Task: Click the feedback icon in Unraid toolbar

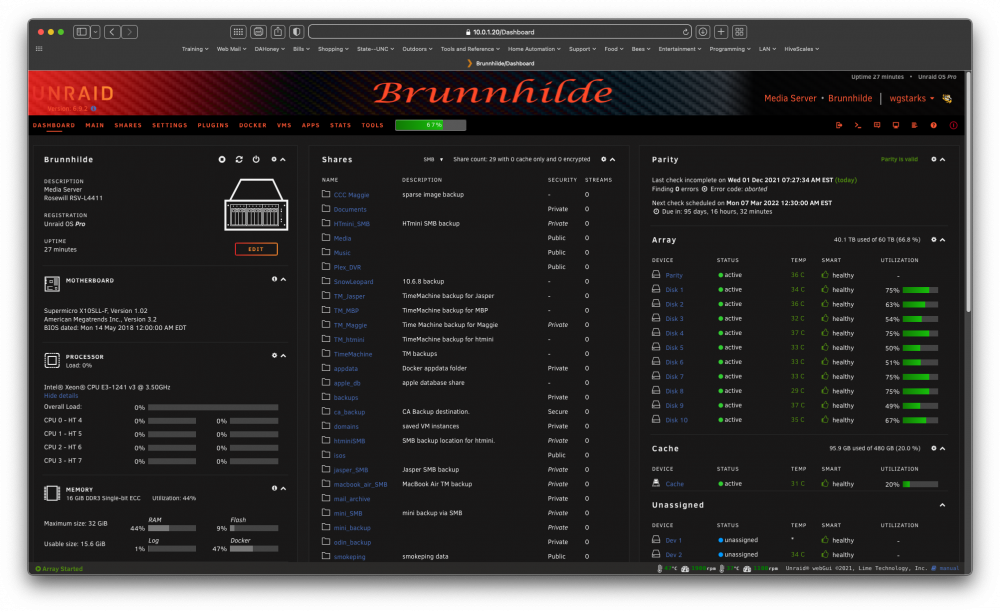Action: [x=877, y=126]
